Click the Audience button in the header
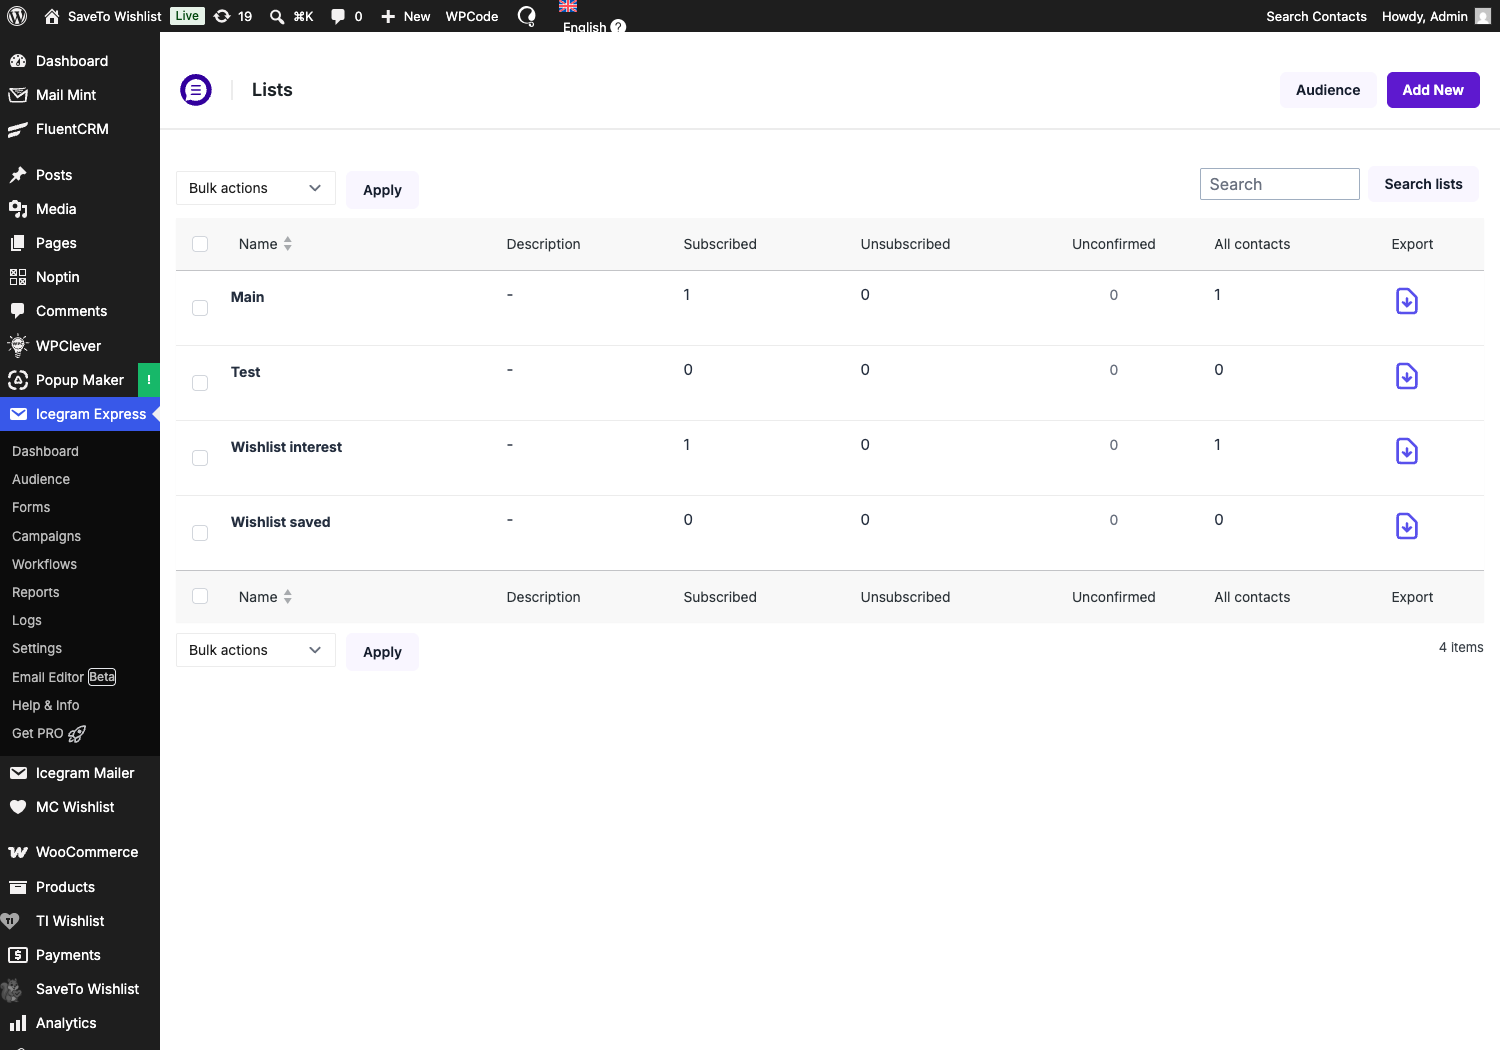This screenshot has width=1500, height=1050. [1328, 90]
